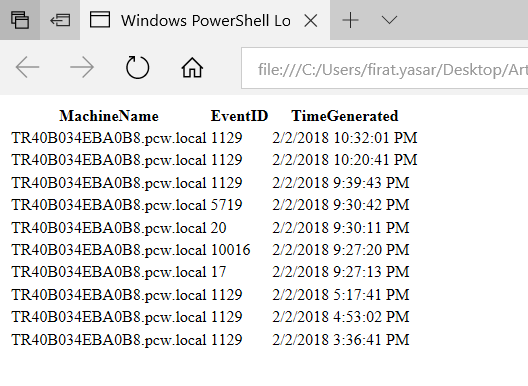This screenshot has height=386, width=528.
Task: Select machine name in event 20 row
Action: 109,228
